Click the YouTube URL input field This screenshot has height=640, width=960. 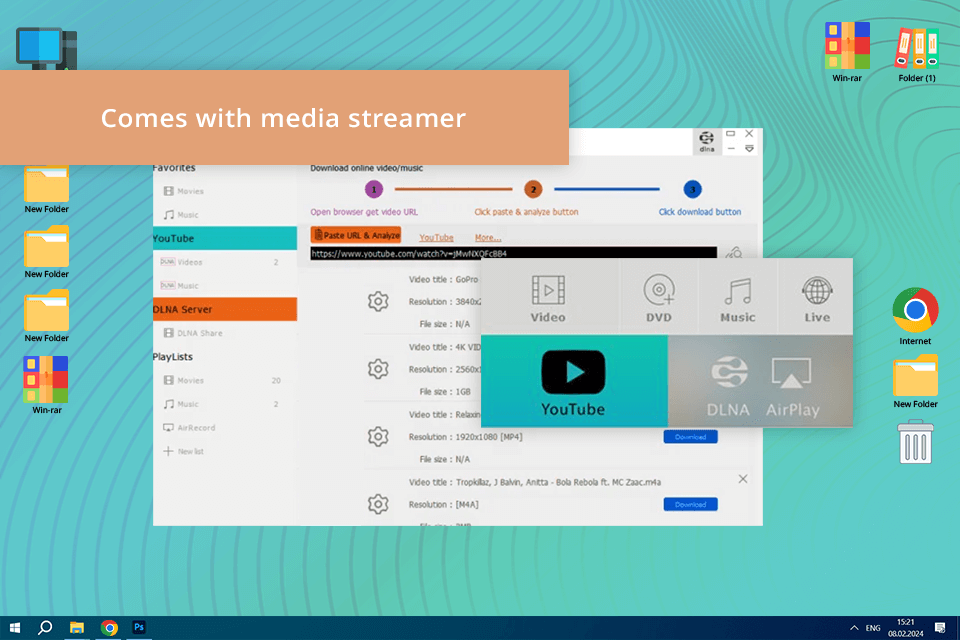tap(513, 253)
